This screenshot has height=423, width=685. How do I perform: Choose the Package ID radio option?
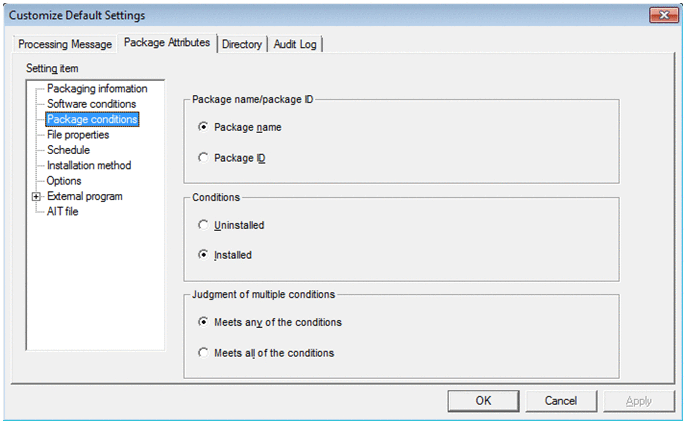[204, 158]
